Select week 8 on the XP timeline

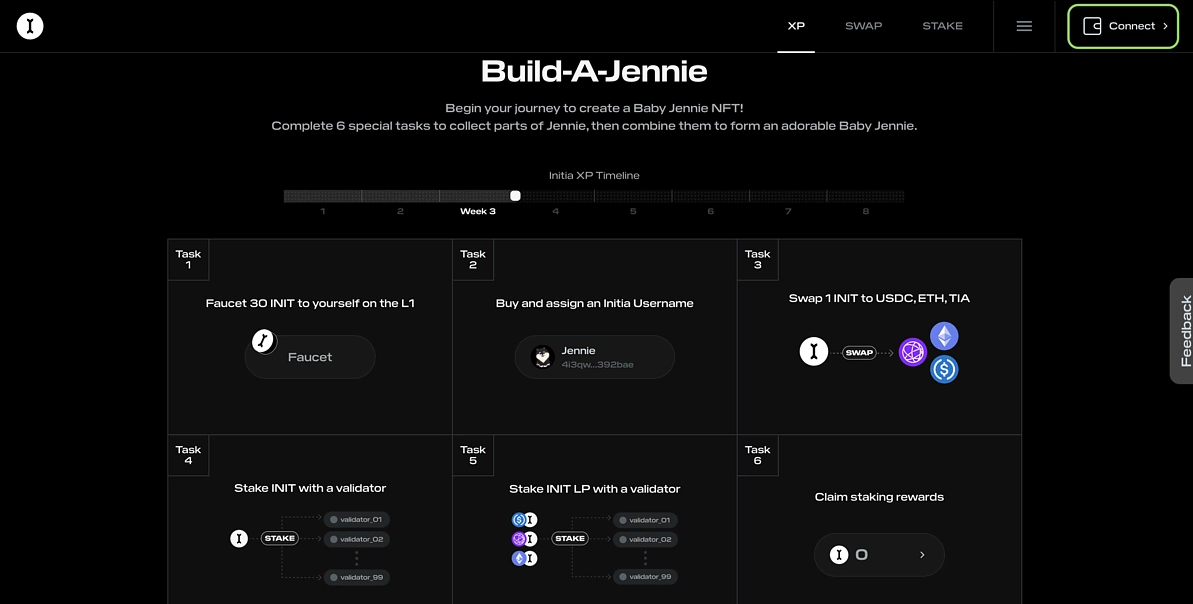866,211
